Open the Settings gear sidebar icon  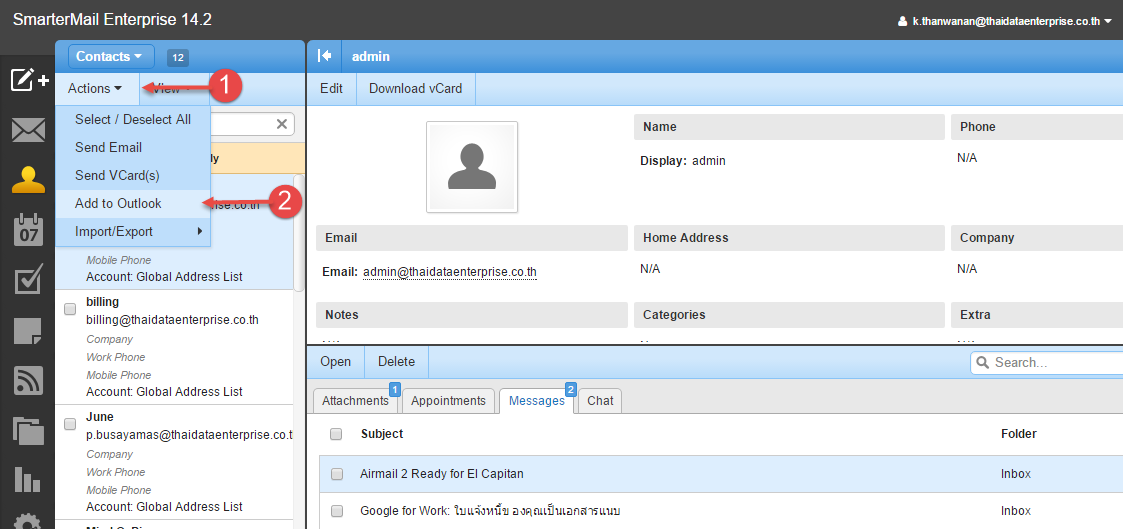29,522
